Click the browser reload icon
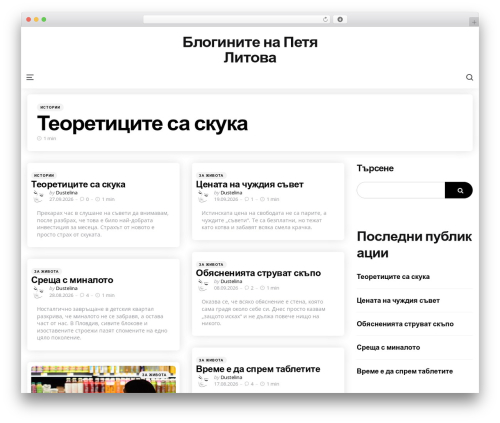The width and height of the screenshot is (500, 423). click(x=325, y=20)
